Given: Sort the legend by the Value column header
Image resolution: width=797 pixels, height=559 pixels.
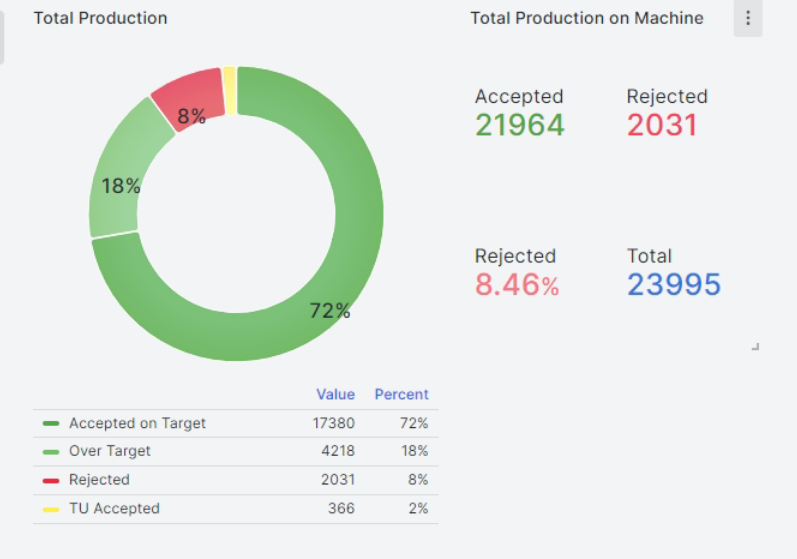Looking at the screenshot, I should (335, 394).
